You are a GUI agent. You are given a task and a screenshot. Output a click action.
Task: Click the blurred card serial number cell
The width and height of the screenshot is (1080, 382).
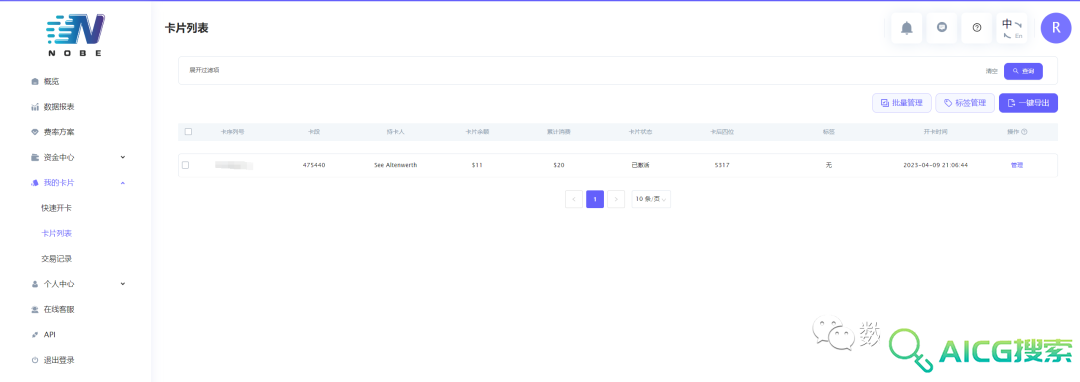click(233, 165)
